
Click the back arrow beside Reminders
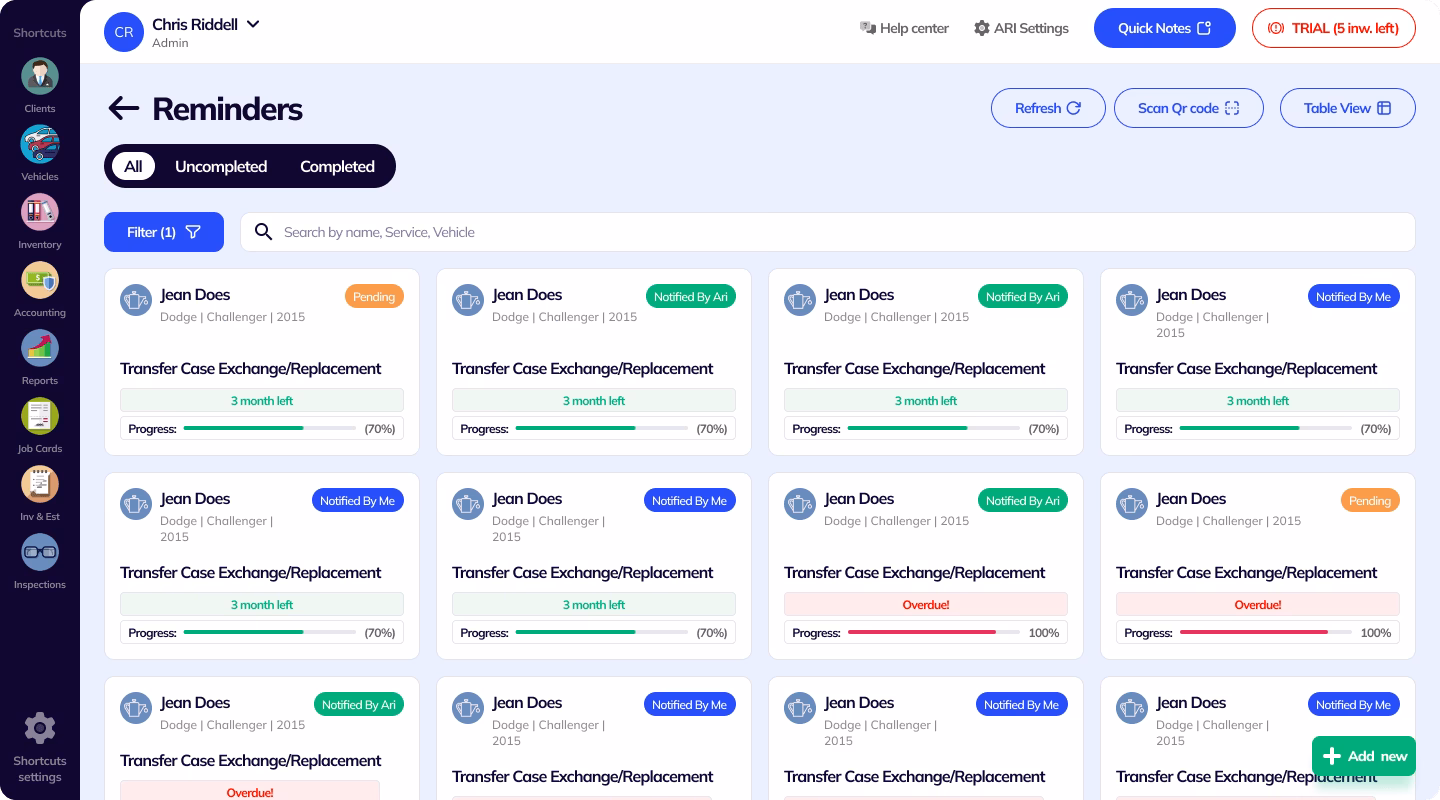coord(123,108)
